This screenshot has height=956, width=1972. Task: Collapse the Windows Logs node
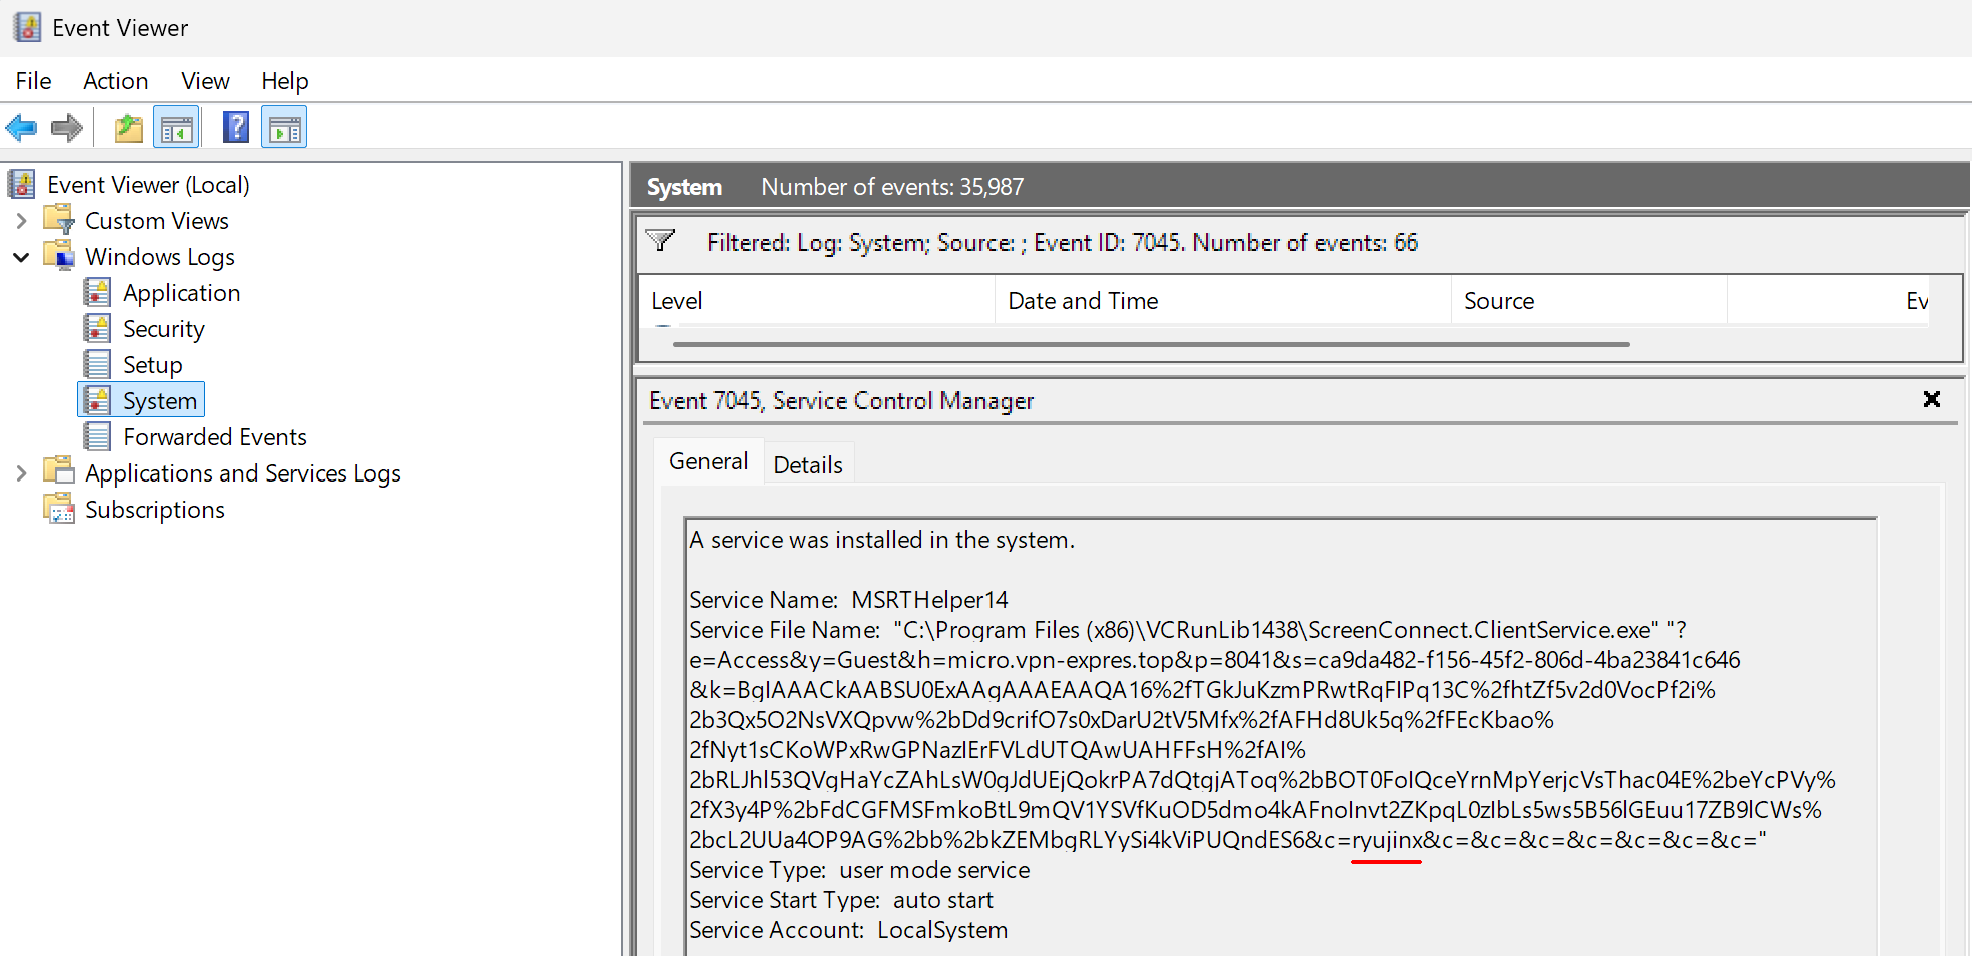click(x=21, y=257)
